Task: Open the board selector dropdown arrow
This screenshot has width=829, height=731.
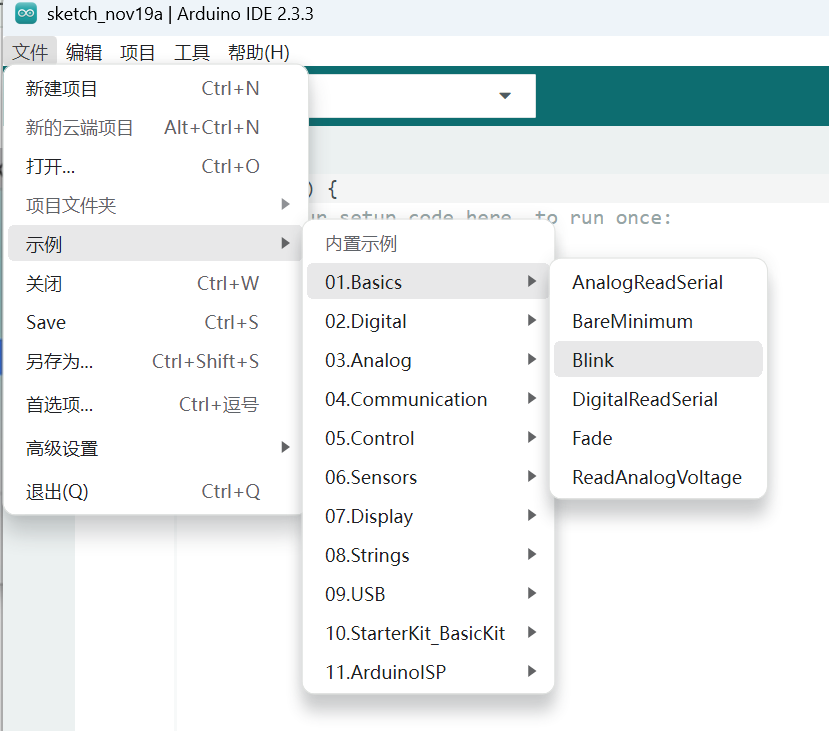Action: click(505, 96)
